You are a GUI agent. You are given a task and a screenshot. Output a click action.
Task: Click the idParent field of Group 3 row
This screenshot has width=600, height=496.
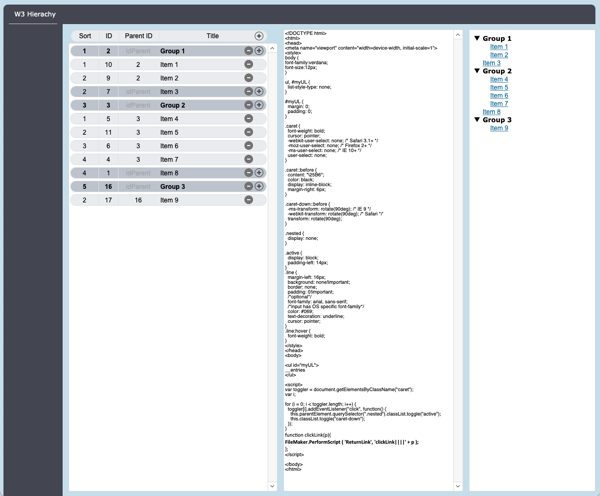pyautogui.click(x=138, y=186)
